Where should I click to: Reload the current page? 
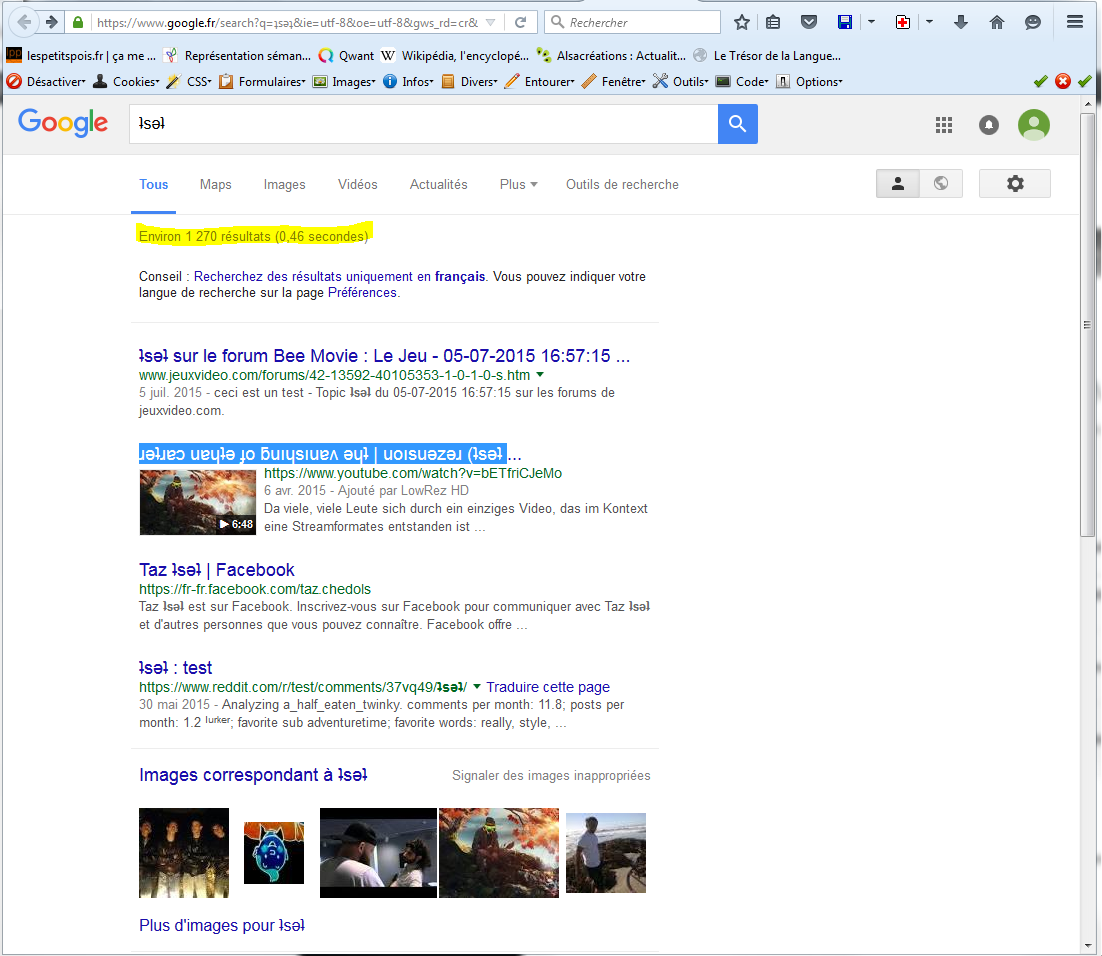point(520,22)
